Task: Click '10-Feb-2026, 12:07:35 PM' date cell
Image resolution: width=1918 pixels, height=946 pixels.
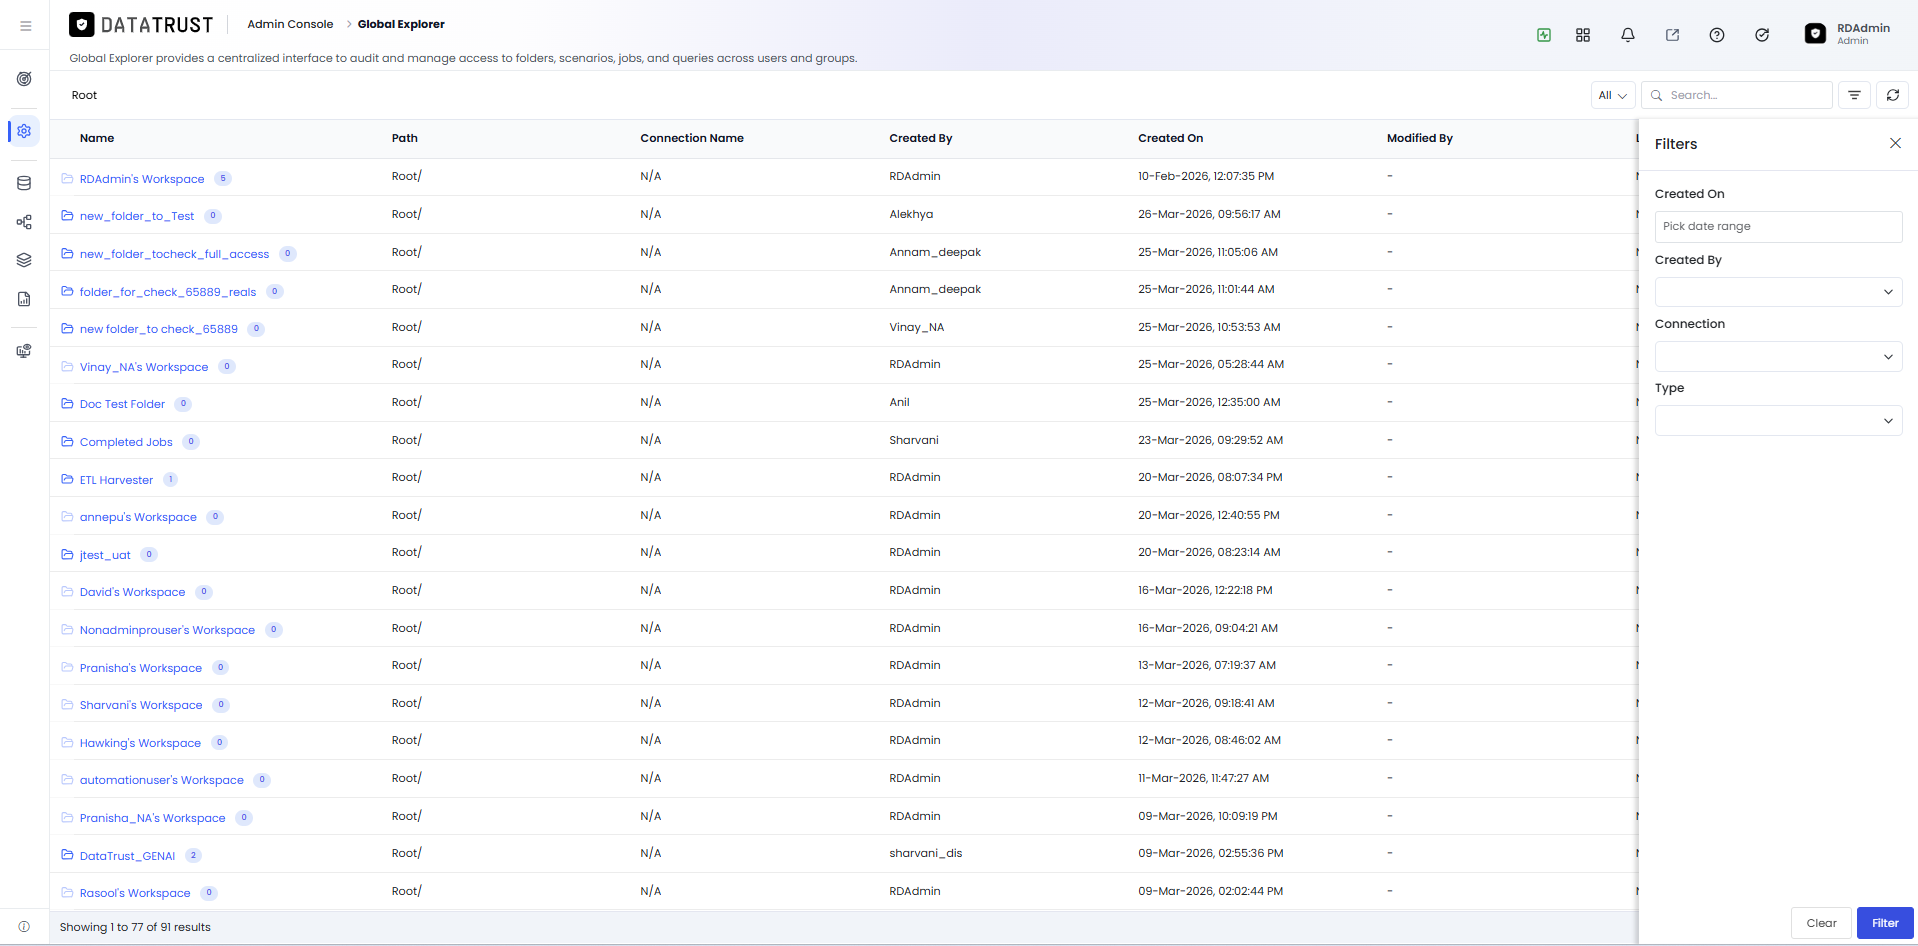Action: [1206, 176]
